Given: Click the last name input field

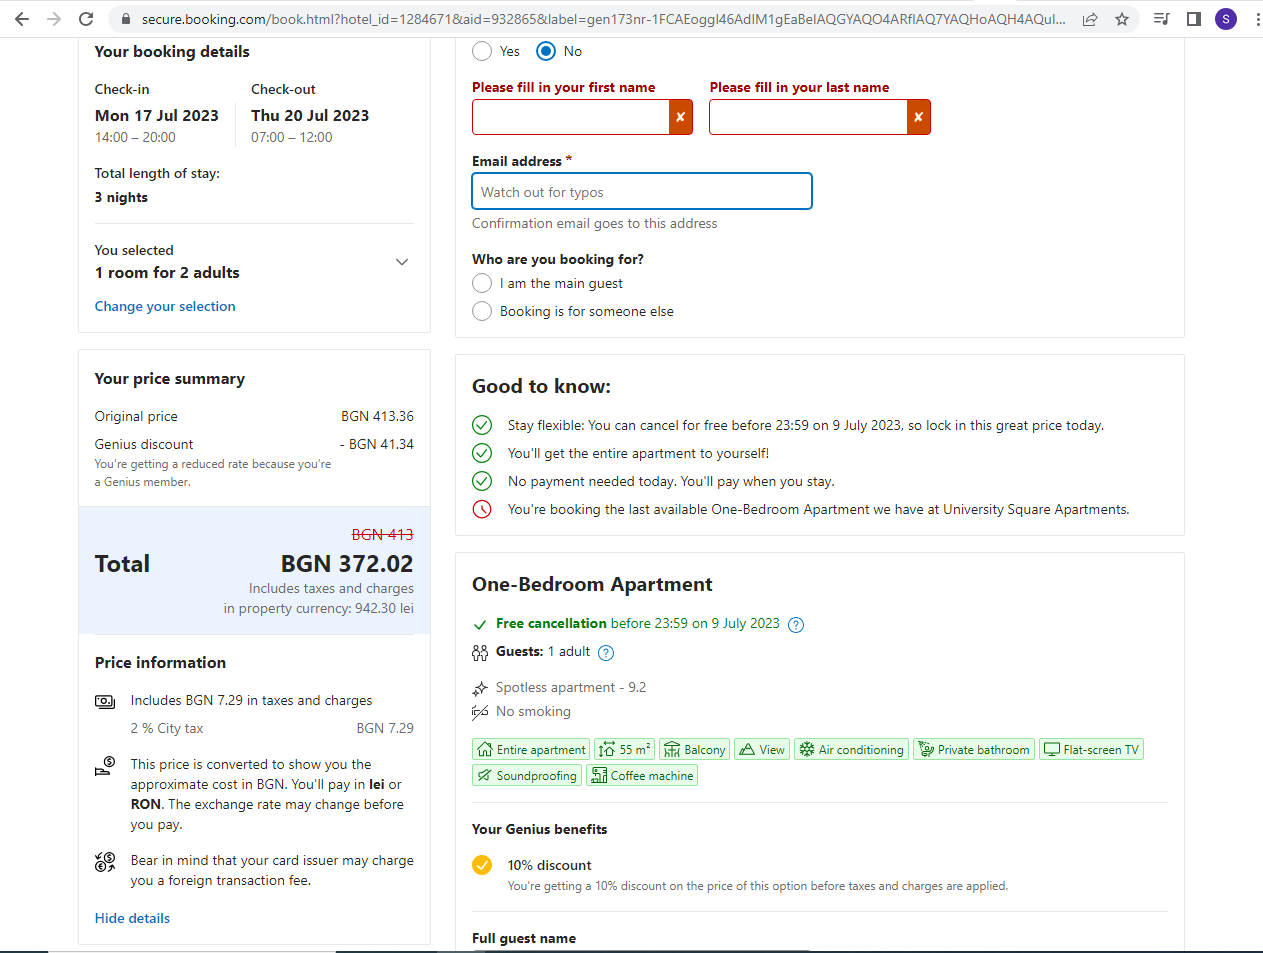Looking at the screenshot, I should pos(808,117).
